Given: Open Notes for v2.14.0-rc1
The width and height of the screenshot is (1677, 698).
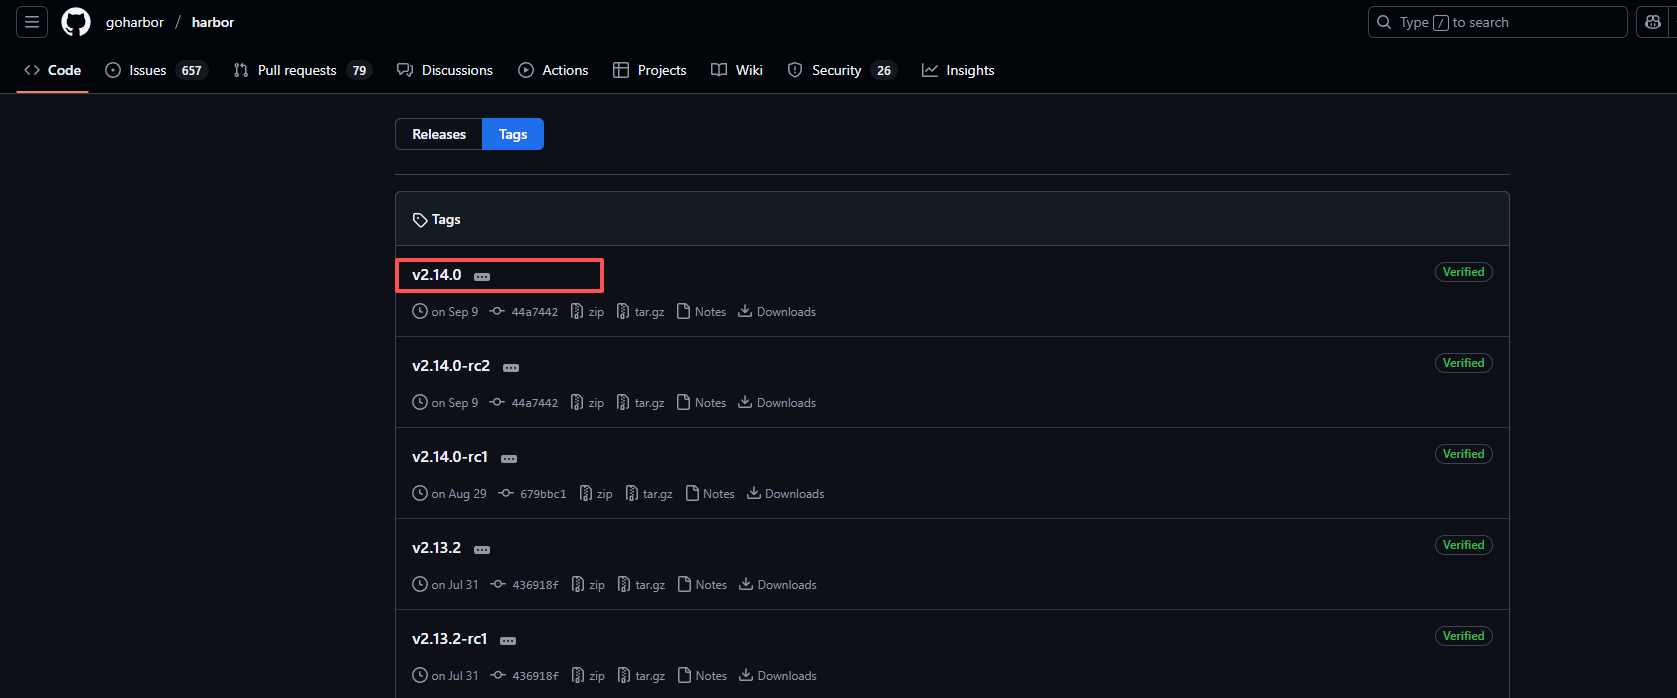Looking at the screenshot, I should tap(710, 494).
